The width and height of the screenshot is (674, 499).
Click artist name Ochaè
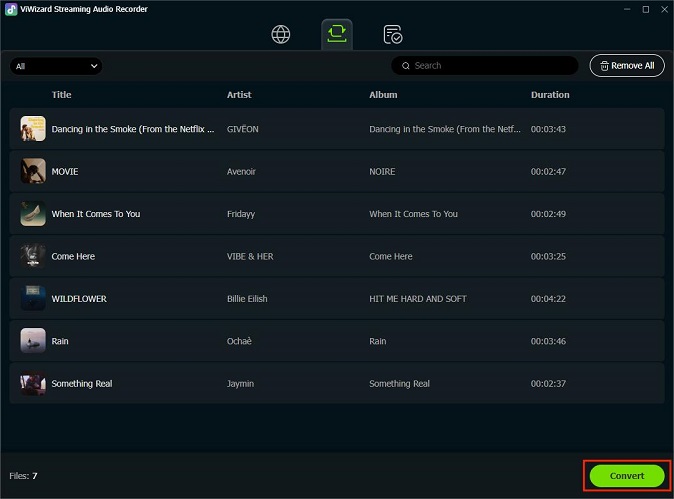pos(239,341)
